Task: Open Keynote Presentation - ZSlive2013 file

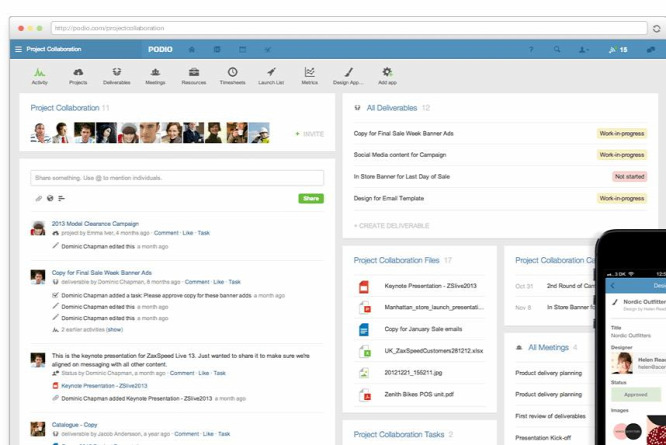Action: pyautogui.click(x=430, y=286)
